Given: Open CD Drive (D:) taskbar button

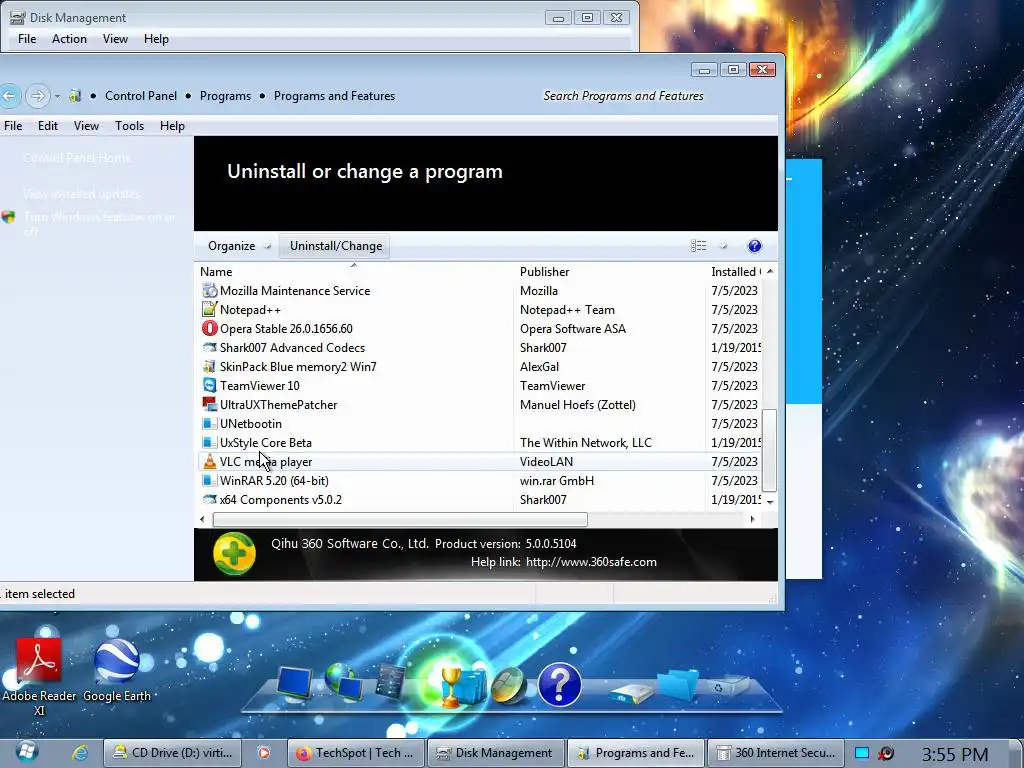Looking at the screenshot, I should coord(172,753).
